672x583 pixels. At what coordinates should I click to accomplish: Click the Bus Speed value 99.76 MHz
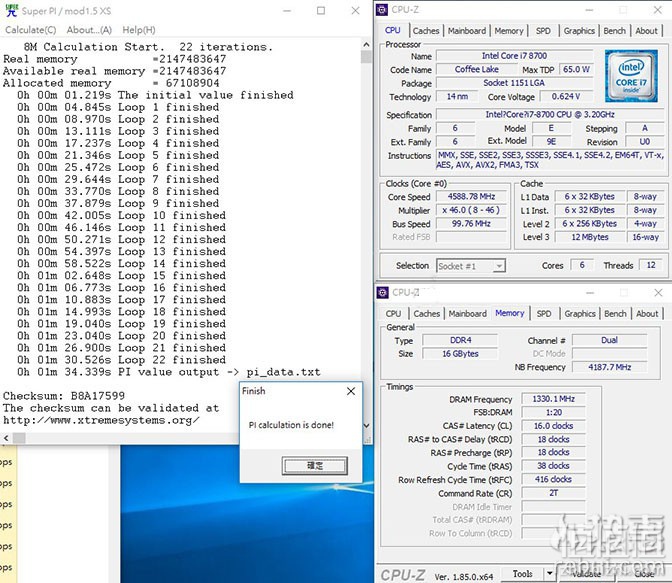pyautogui.click(x=471, y=223)
